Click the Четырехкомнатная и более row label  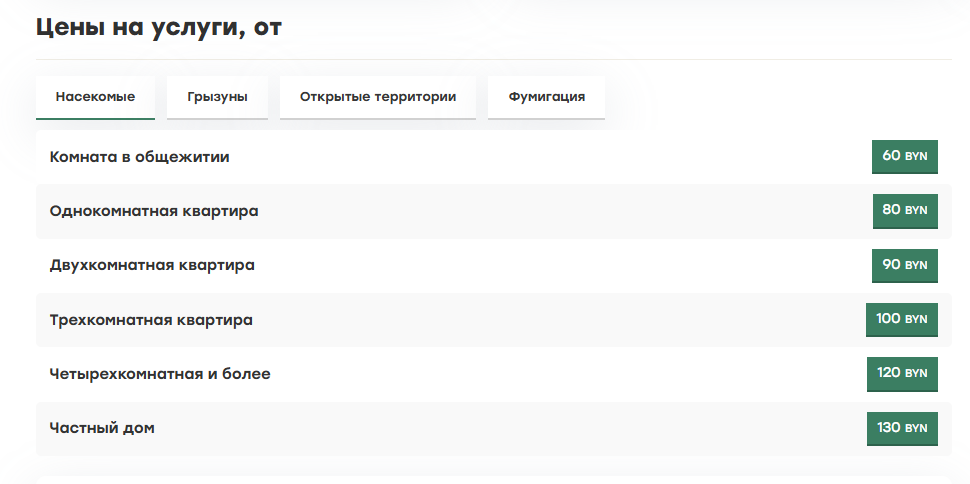click(x=160, y=374)
